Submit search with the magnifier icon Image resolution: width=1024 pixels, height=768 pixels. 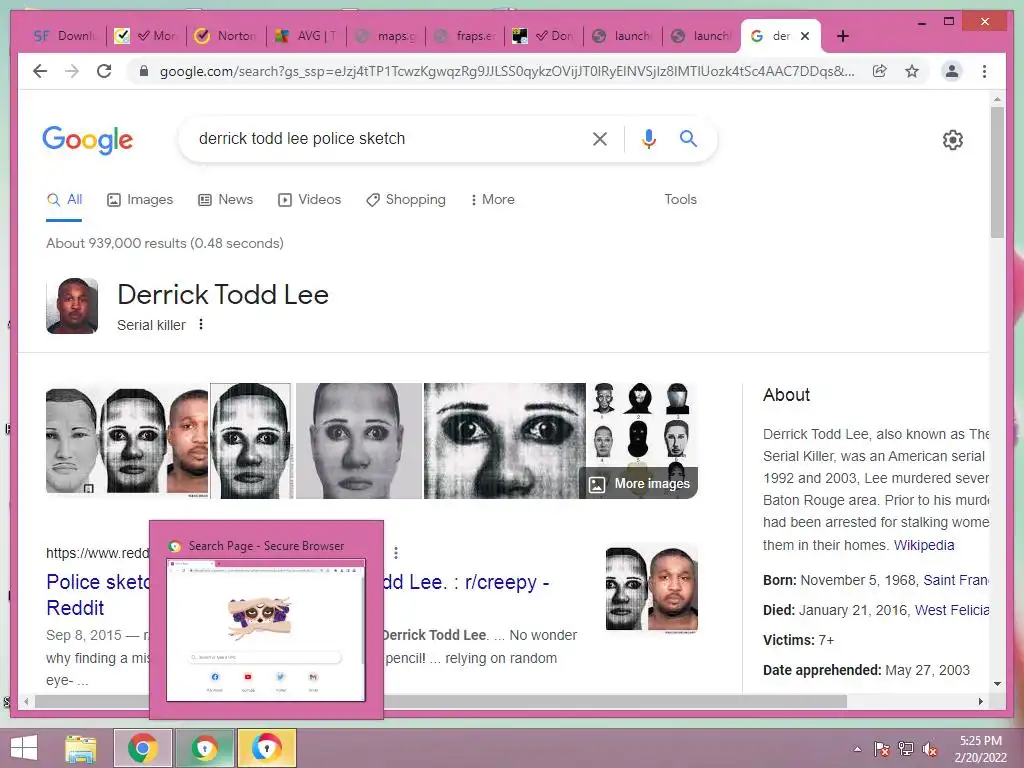coord(688,138)
